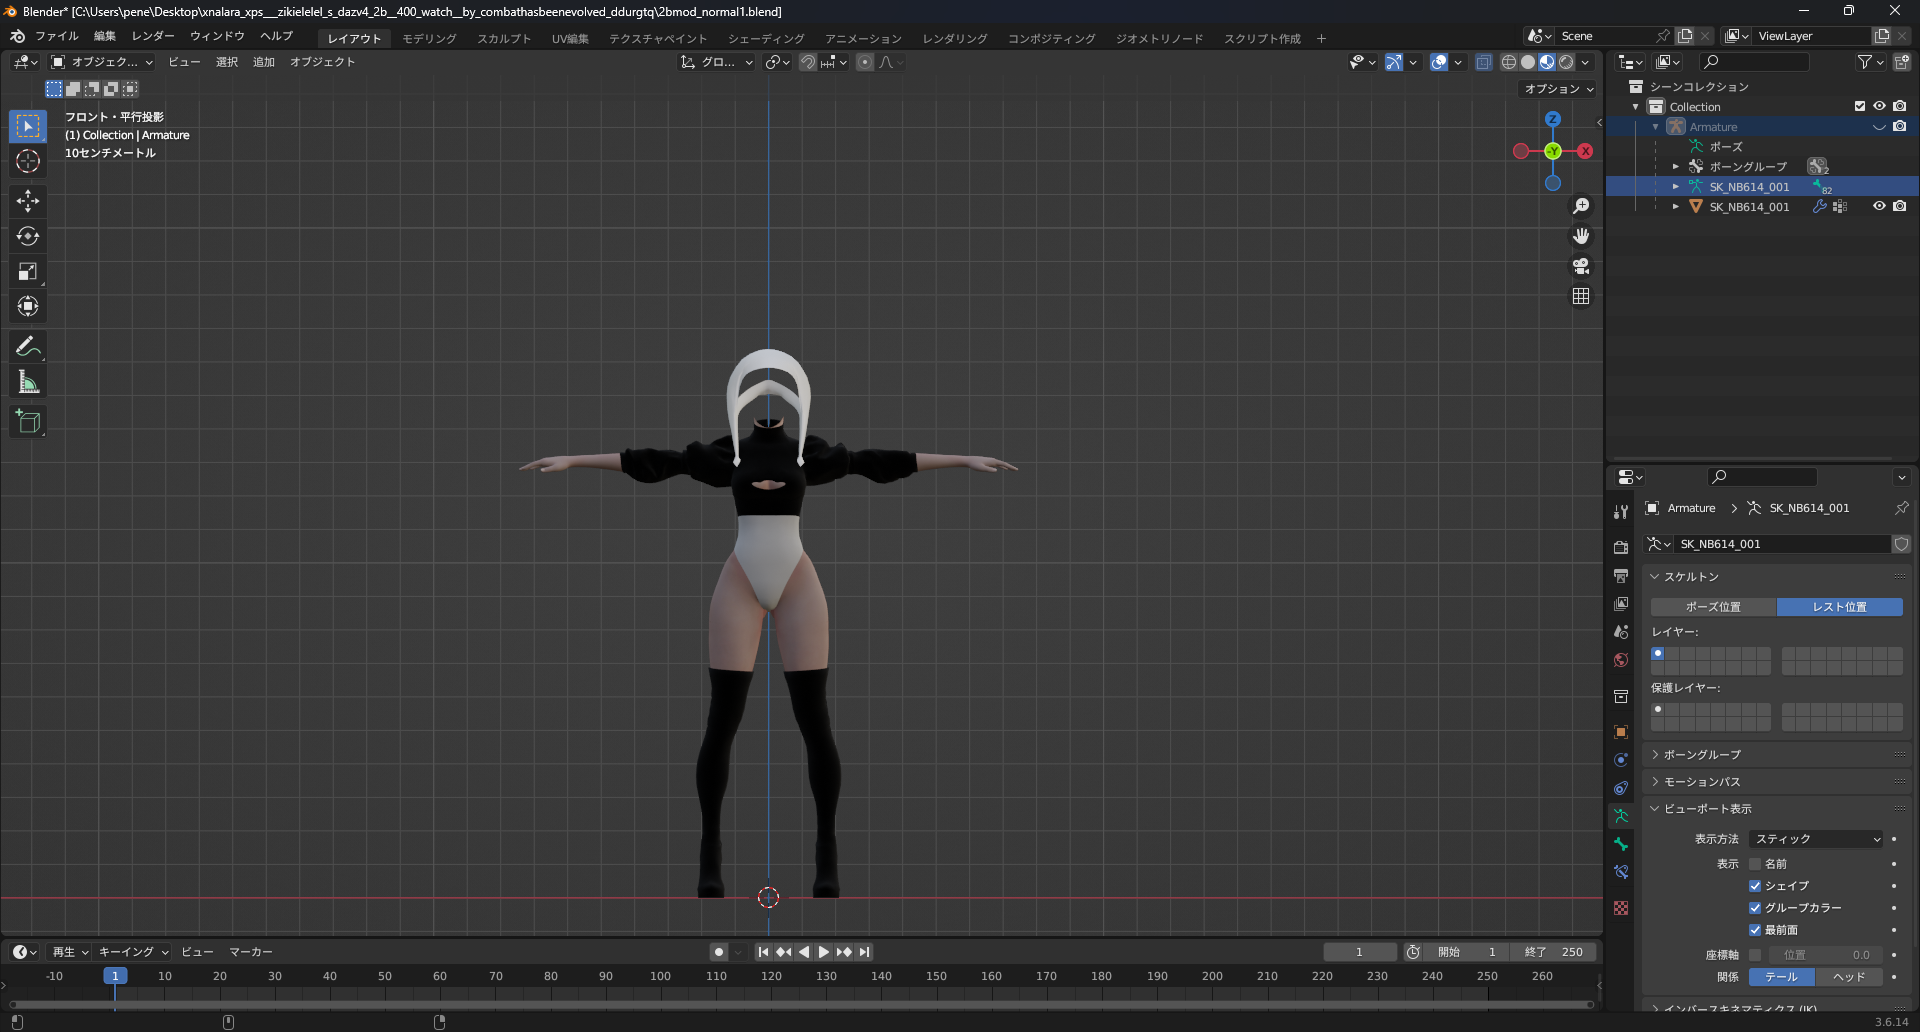Click the 終了 250 end frame field

tap(1554, 952)
